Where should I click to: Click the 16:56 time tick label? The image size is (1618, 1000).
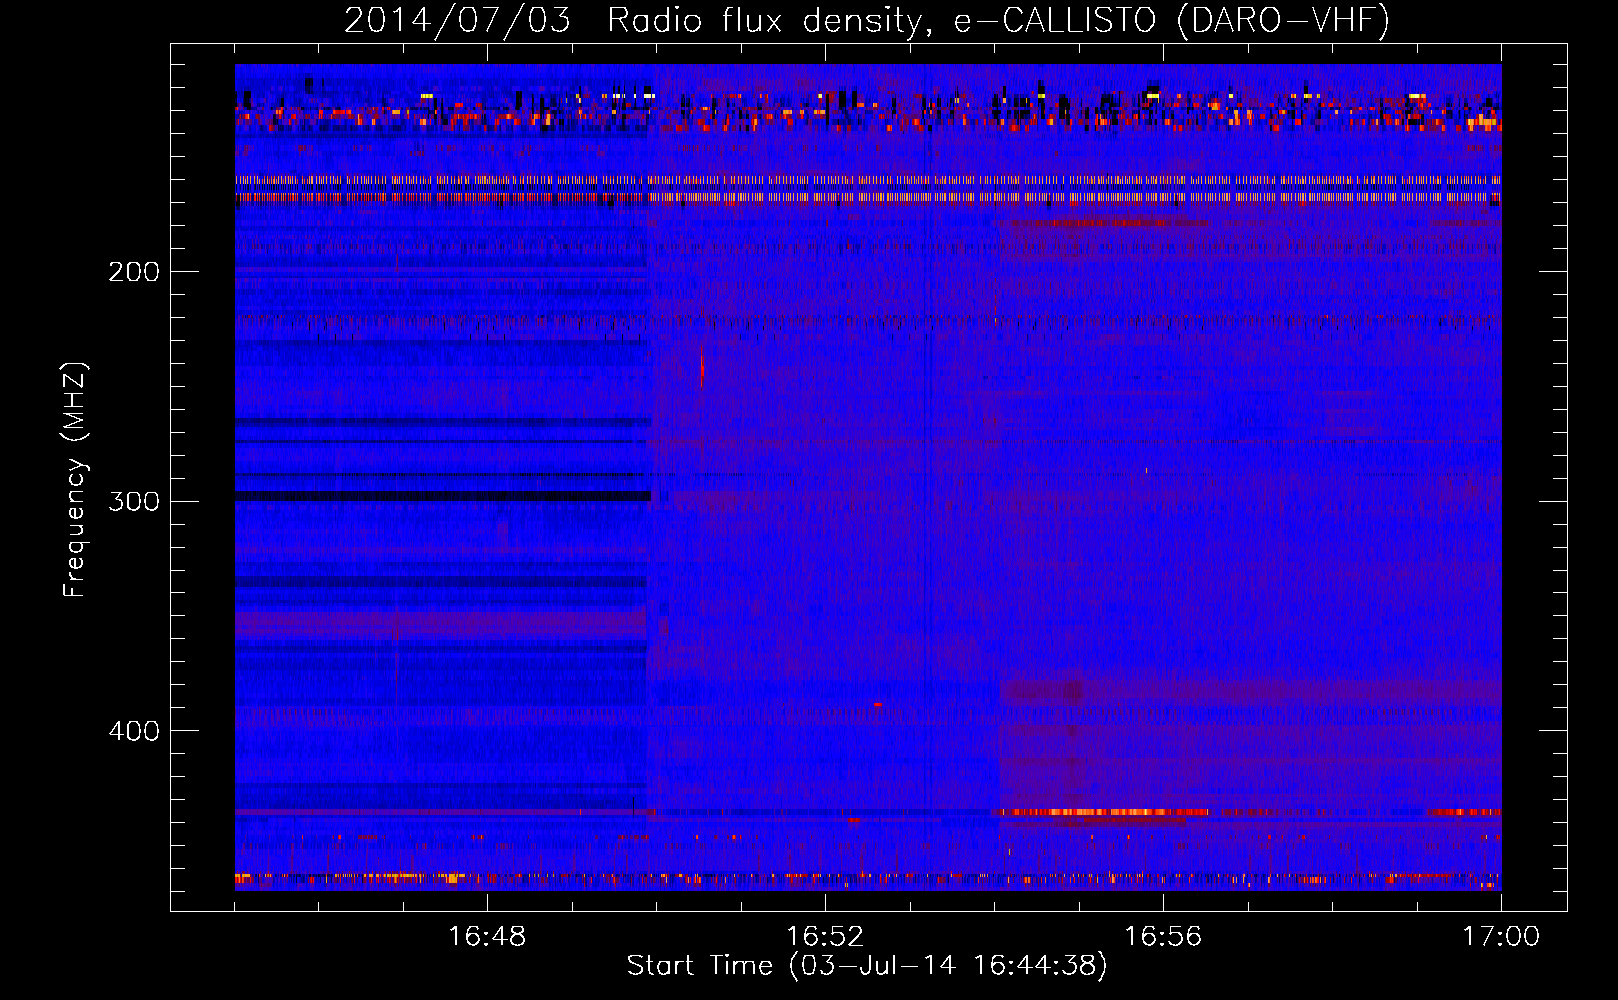point(1163,936)
